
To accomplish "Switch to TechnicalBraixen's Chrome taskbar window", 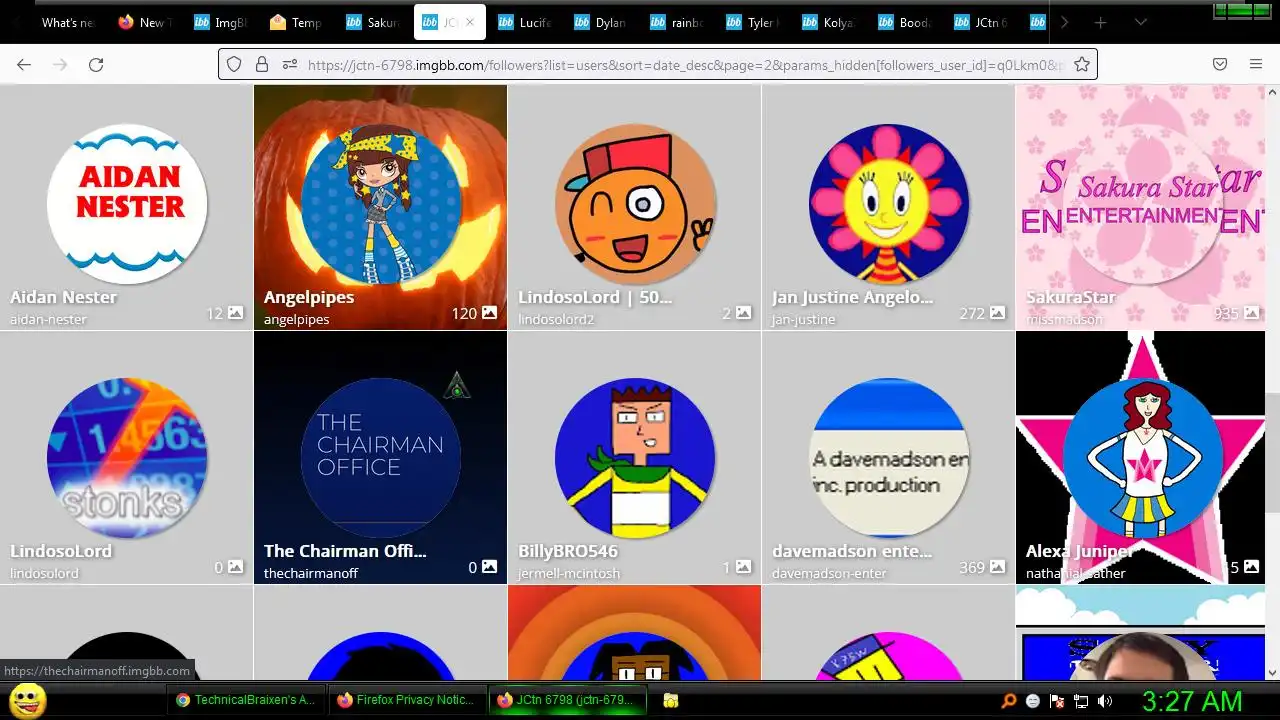I will 246,700.
